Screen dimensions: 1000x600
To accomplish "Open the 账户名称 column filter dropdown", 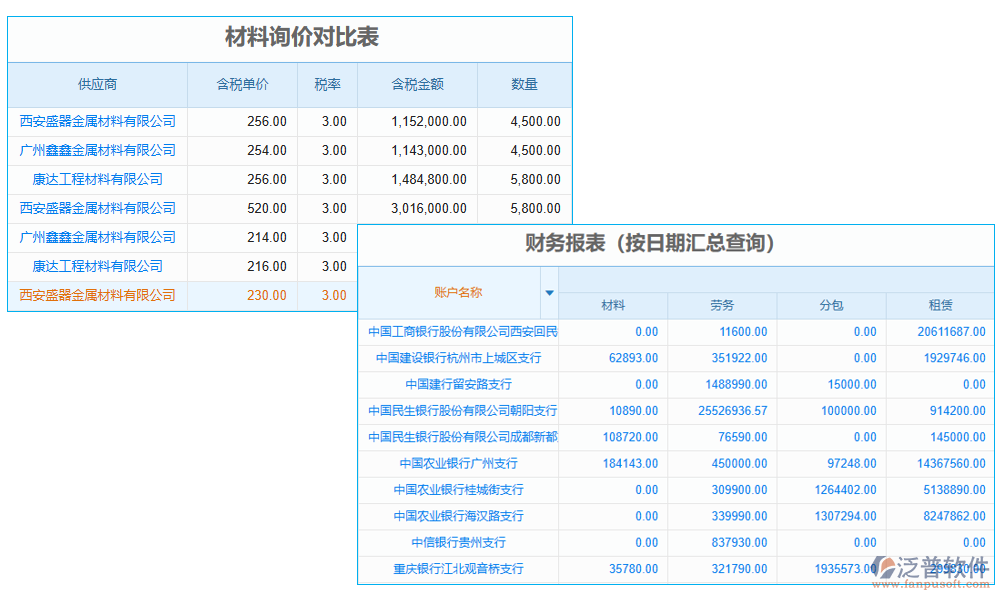I will 550,293.
